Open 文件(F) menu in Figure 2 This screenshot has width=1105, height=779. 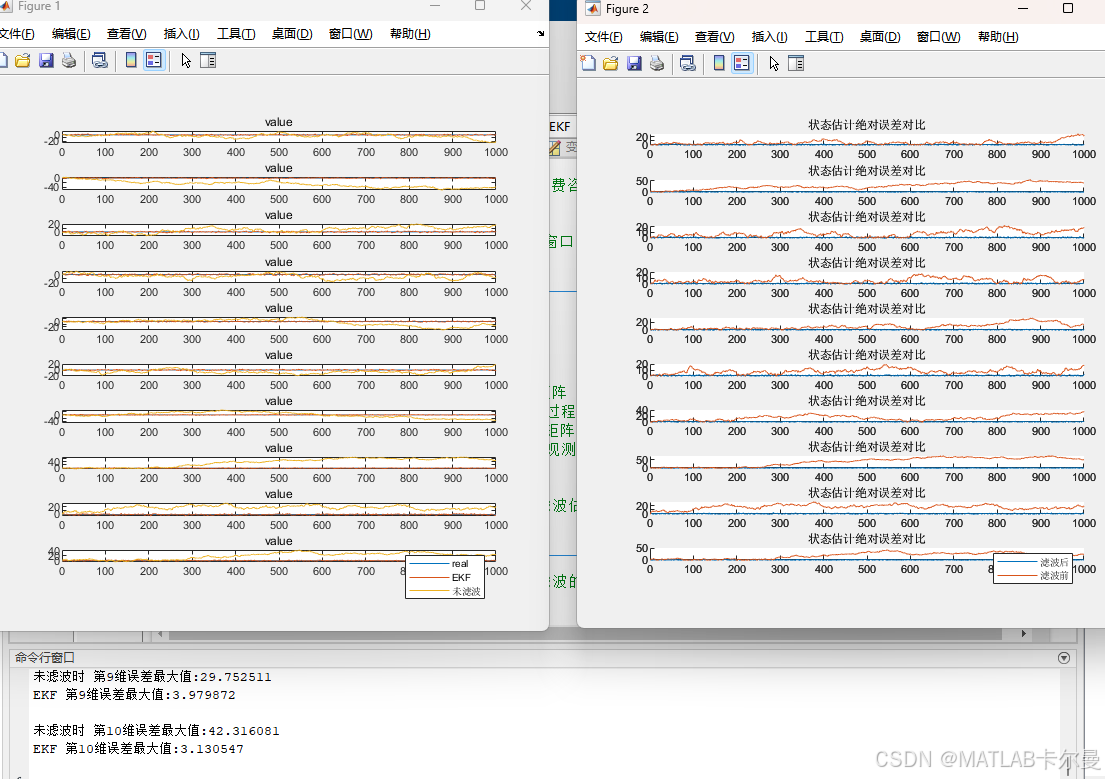[604, 37]
